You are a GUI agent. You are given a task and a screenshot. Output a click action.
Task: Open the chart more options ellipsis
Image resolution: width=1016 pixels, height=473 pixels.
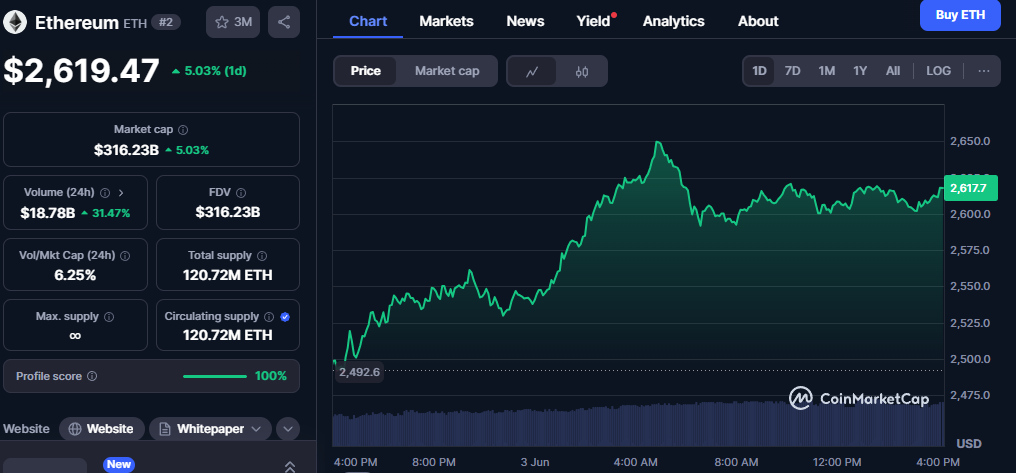pos(984,71)
